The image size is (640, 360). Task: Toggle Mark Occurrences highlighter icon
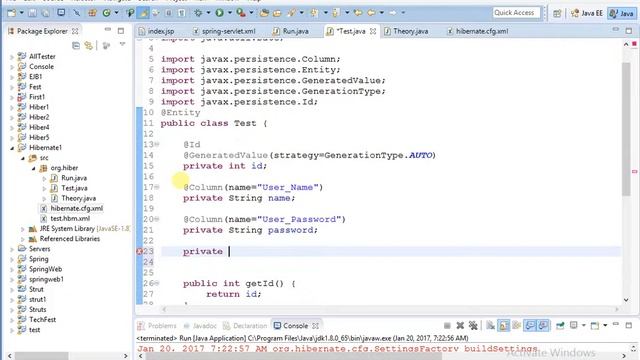143,13
